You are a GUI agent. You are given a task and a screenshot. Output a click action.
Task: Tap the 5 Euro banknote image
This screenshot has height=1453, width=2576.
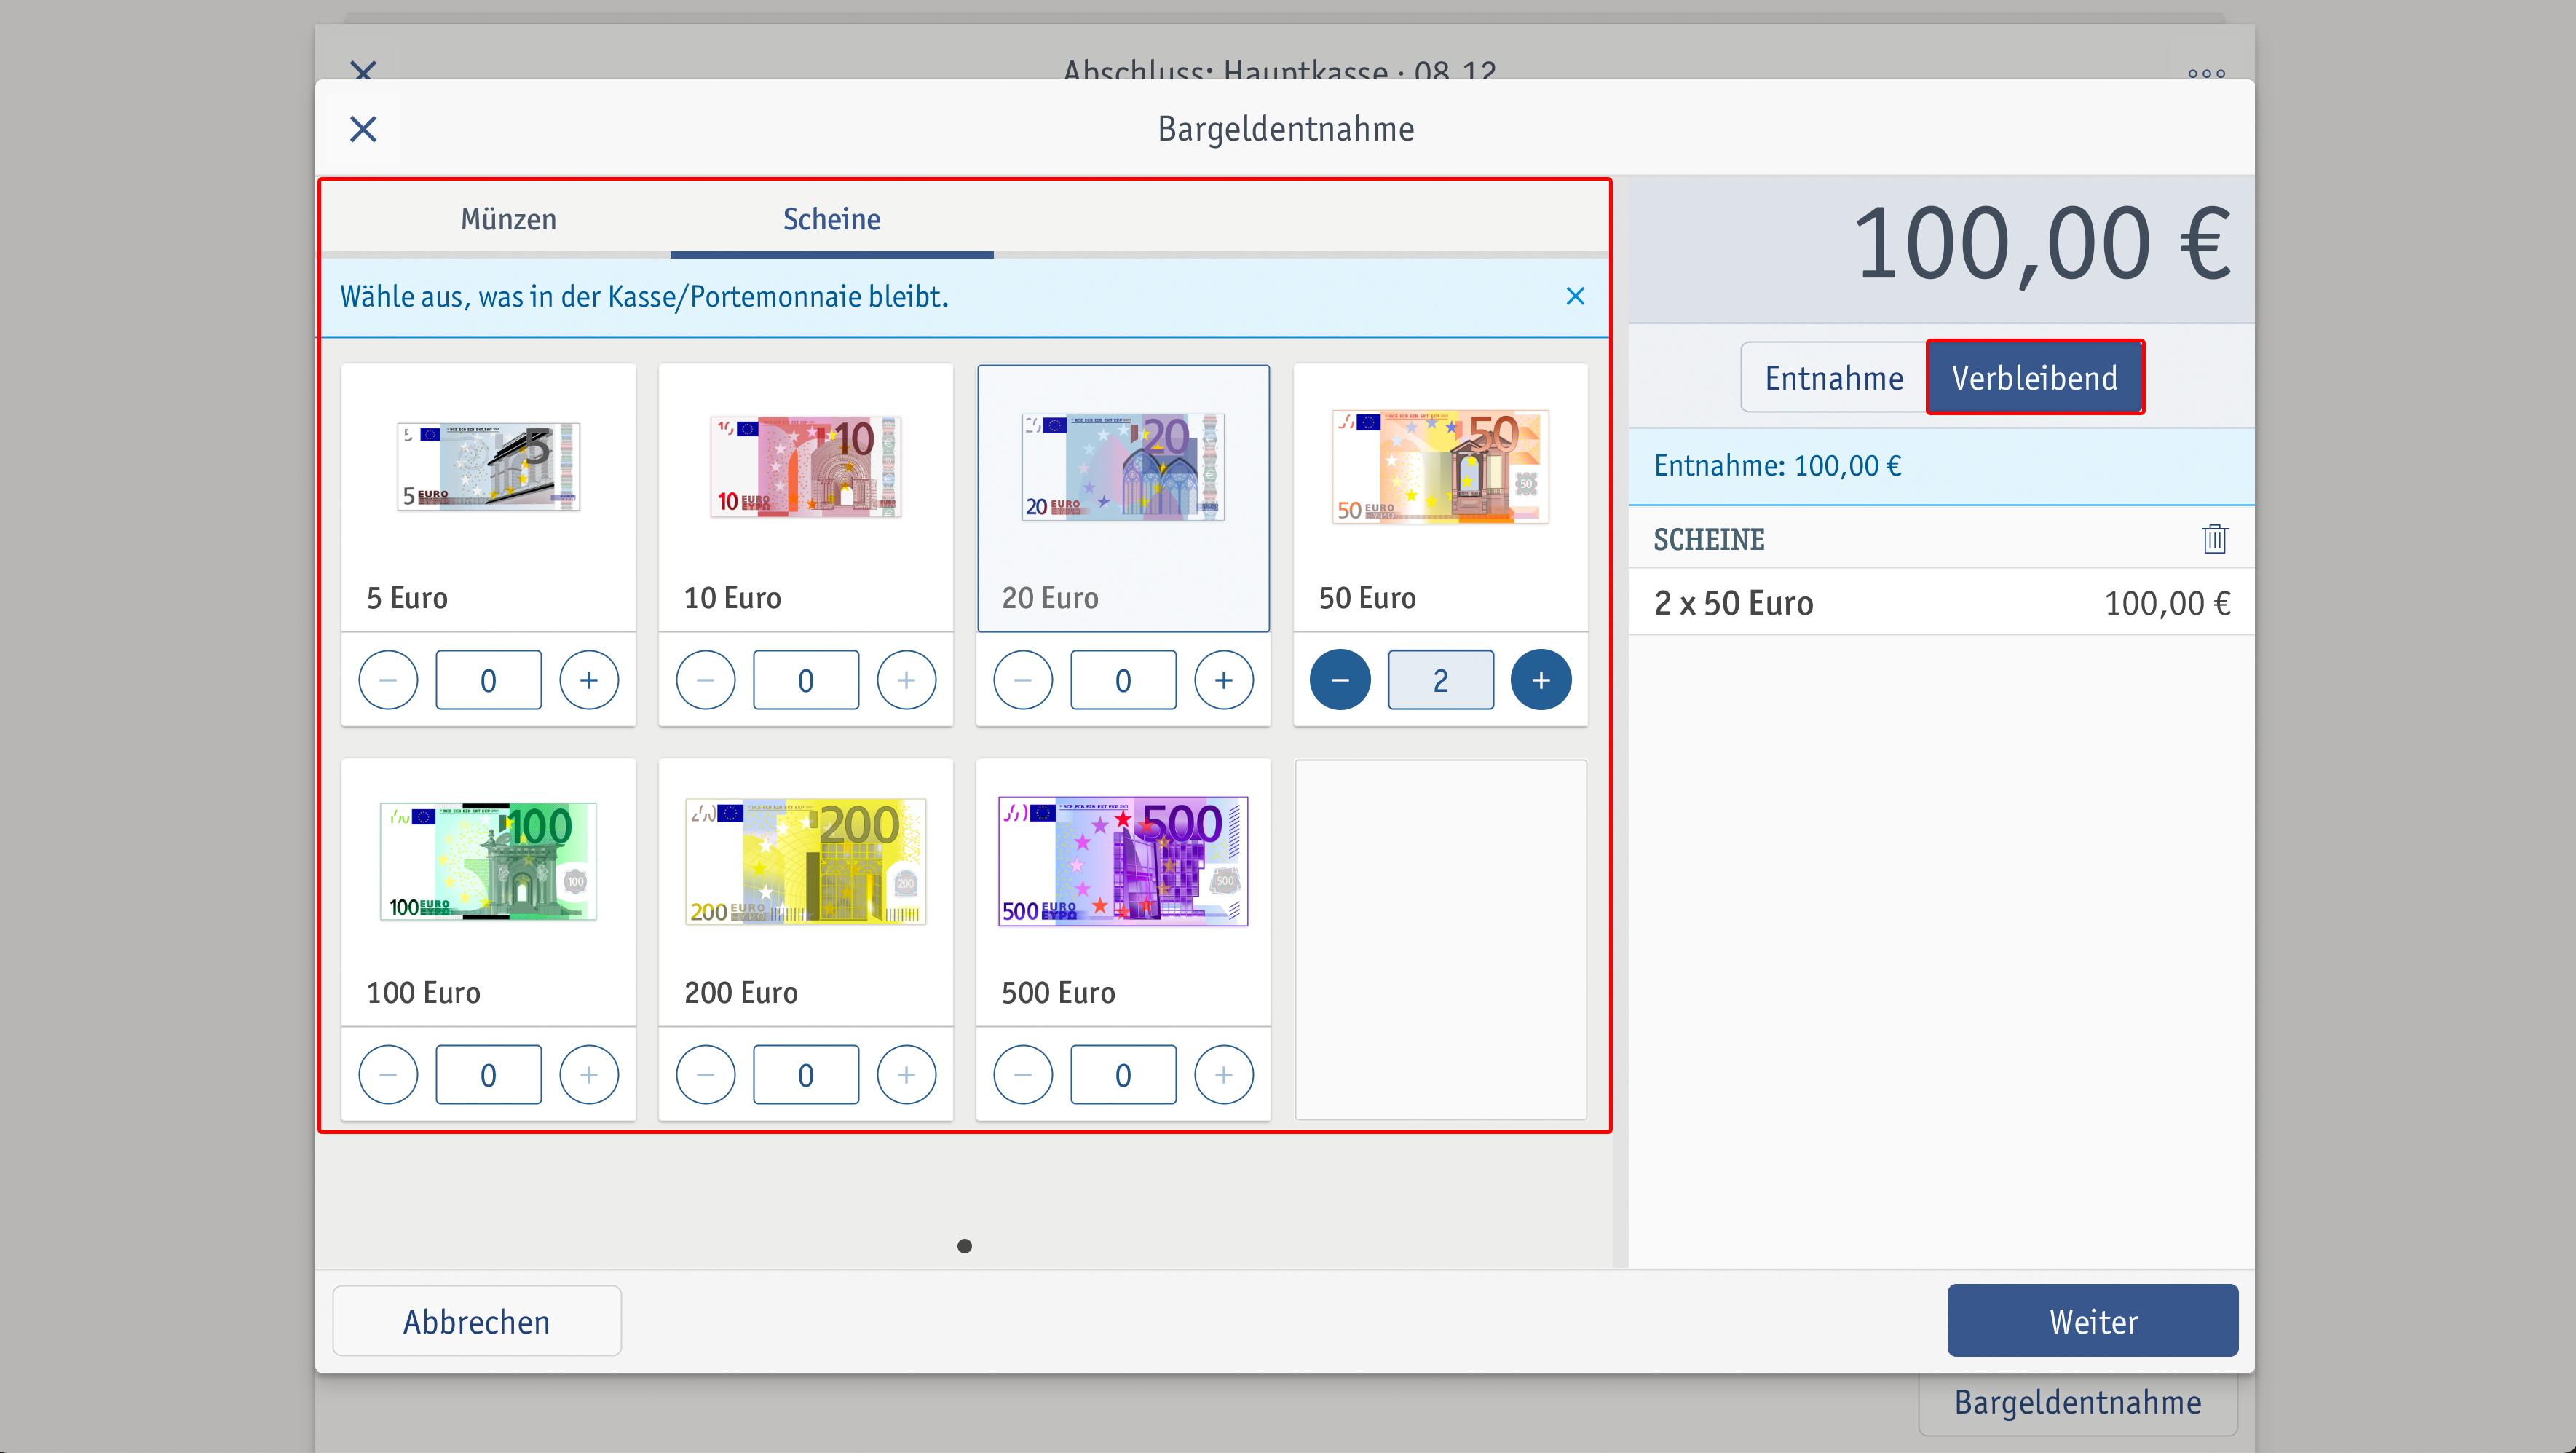(488, 466)
